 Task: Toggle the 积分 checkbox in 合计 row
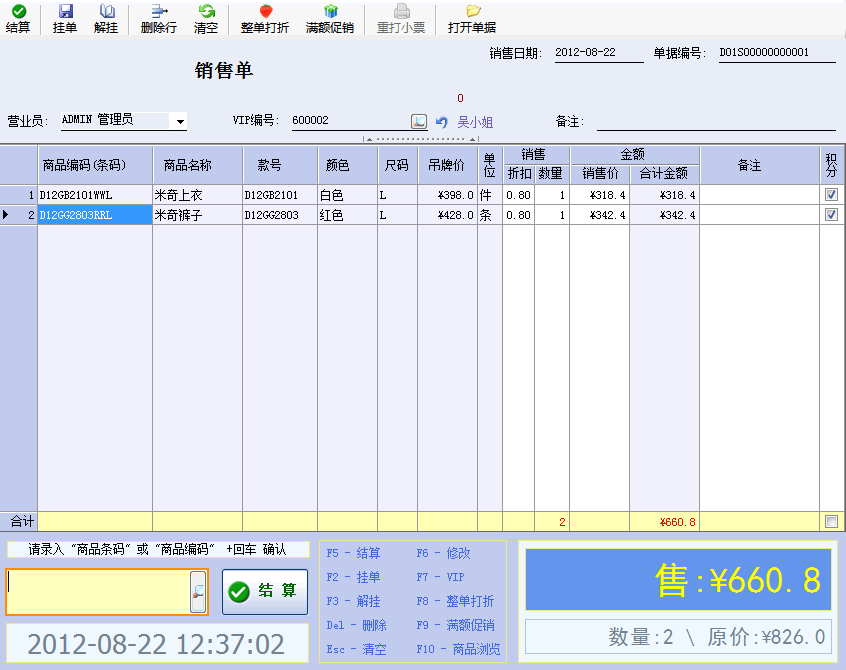tap(831, 521)
